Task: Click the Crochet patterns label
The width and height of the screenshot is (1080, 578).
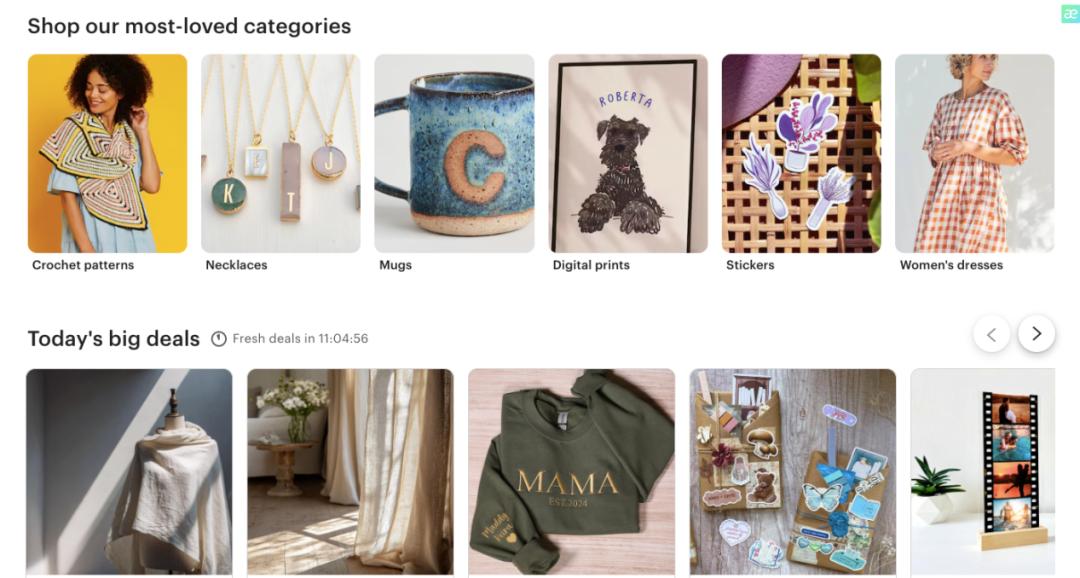Action: click(83, 265)
